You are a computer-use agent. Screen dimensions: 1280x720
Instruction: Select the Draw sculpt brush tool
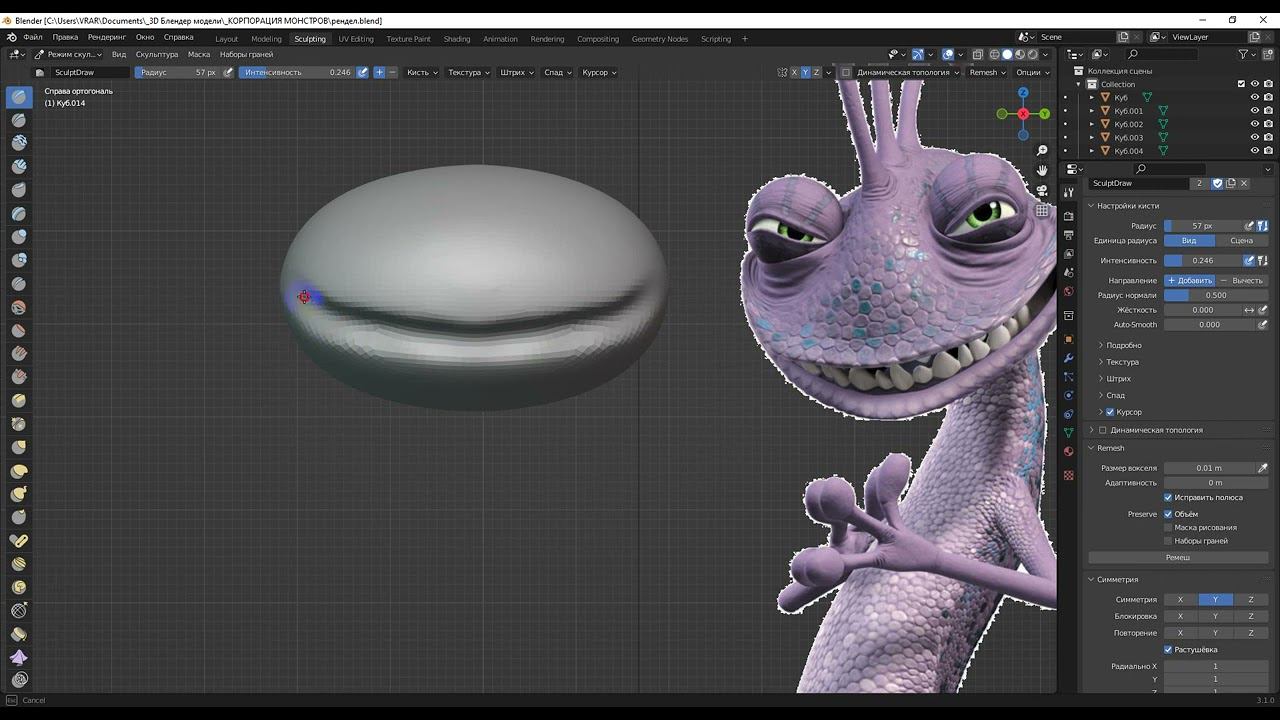pyautogui.click(x=19, y=97)
